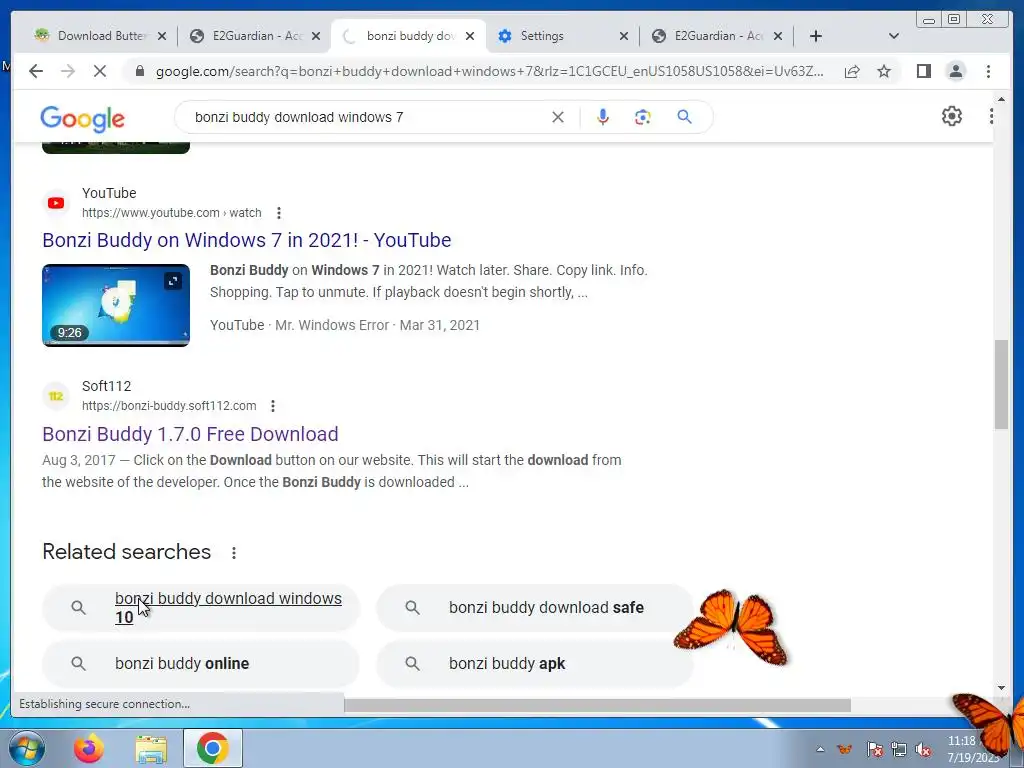The image size is (1024, 768).
Task: Start a voice search with the microphone
Action: [603, 117]
